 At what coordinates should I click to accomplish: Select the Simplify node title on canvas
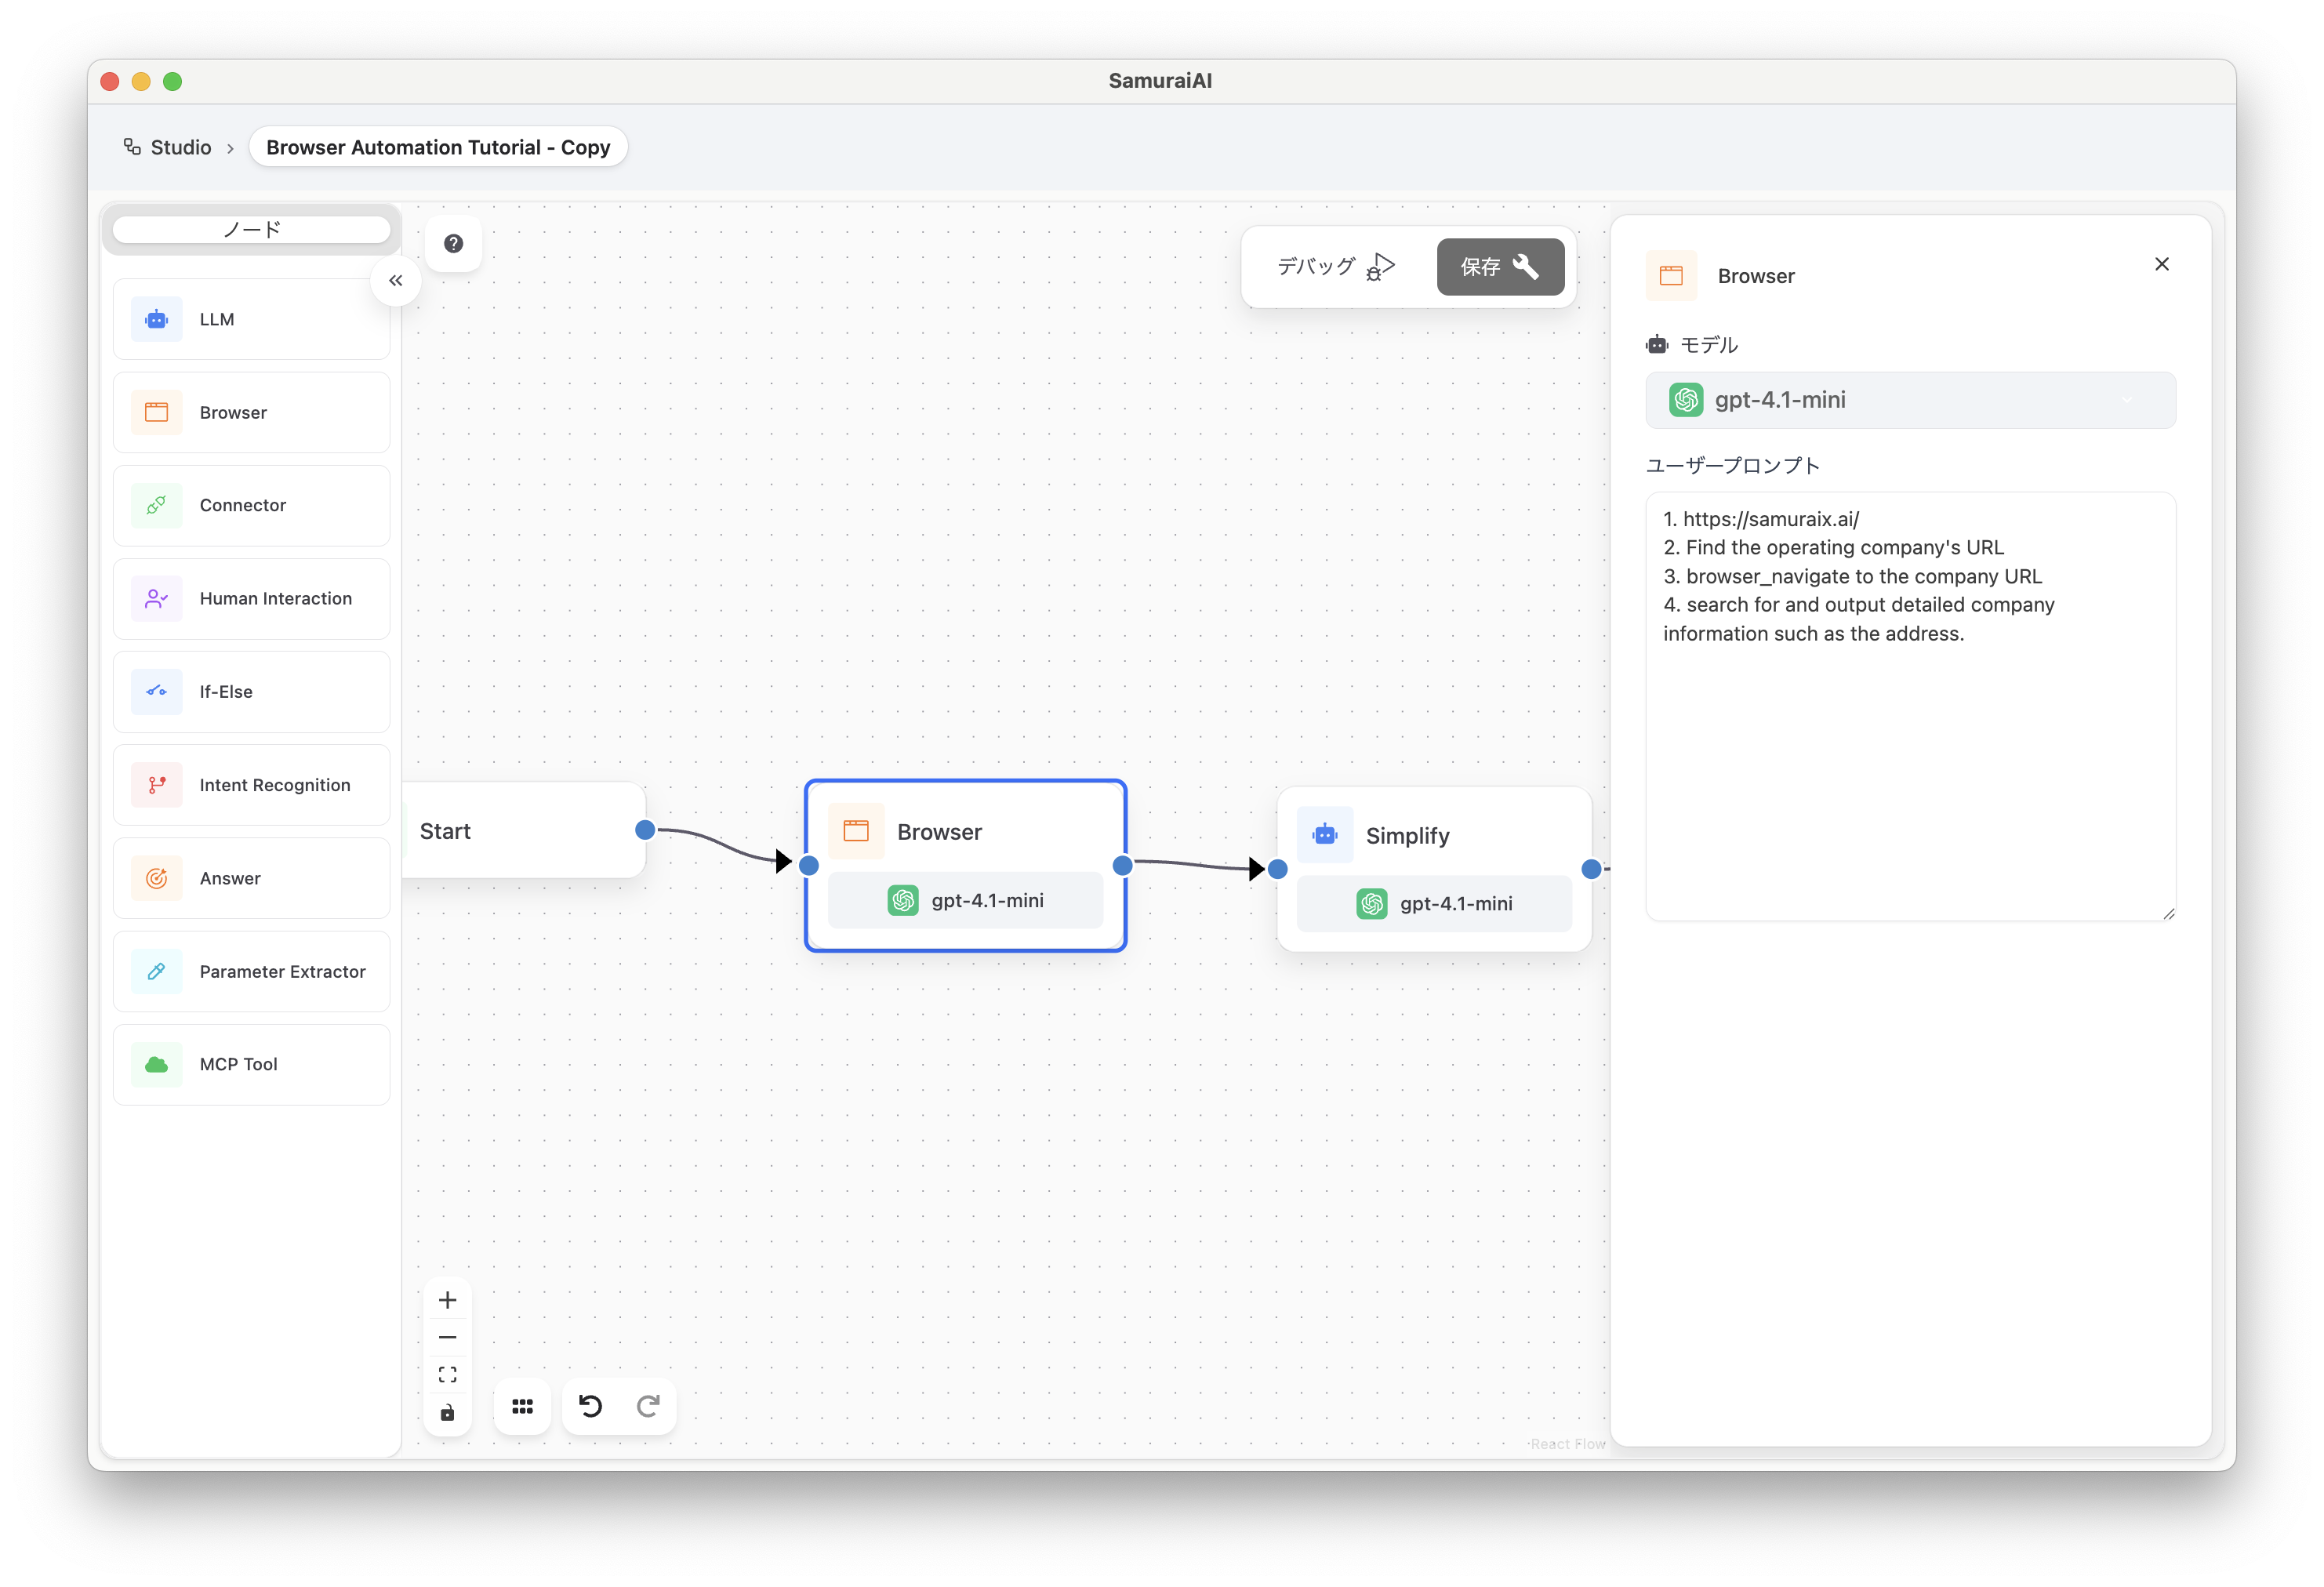point(1407,835)
